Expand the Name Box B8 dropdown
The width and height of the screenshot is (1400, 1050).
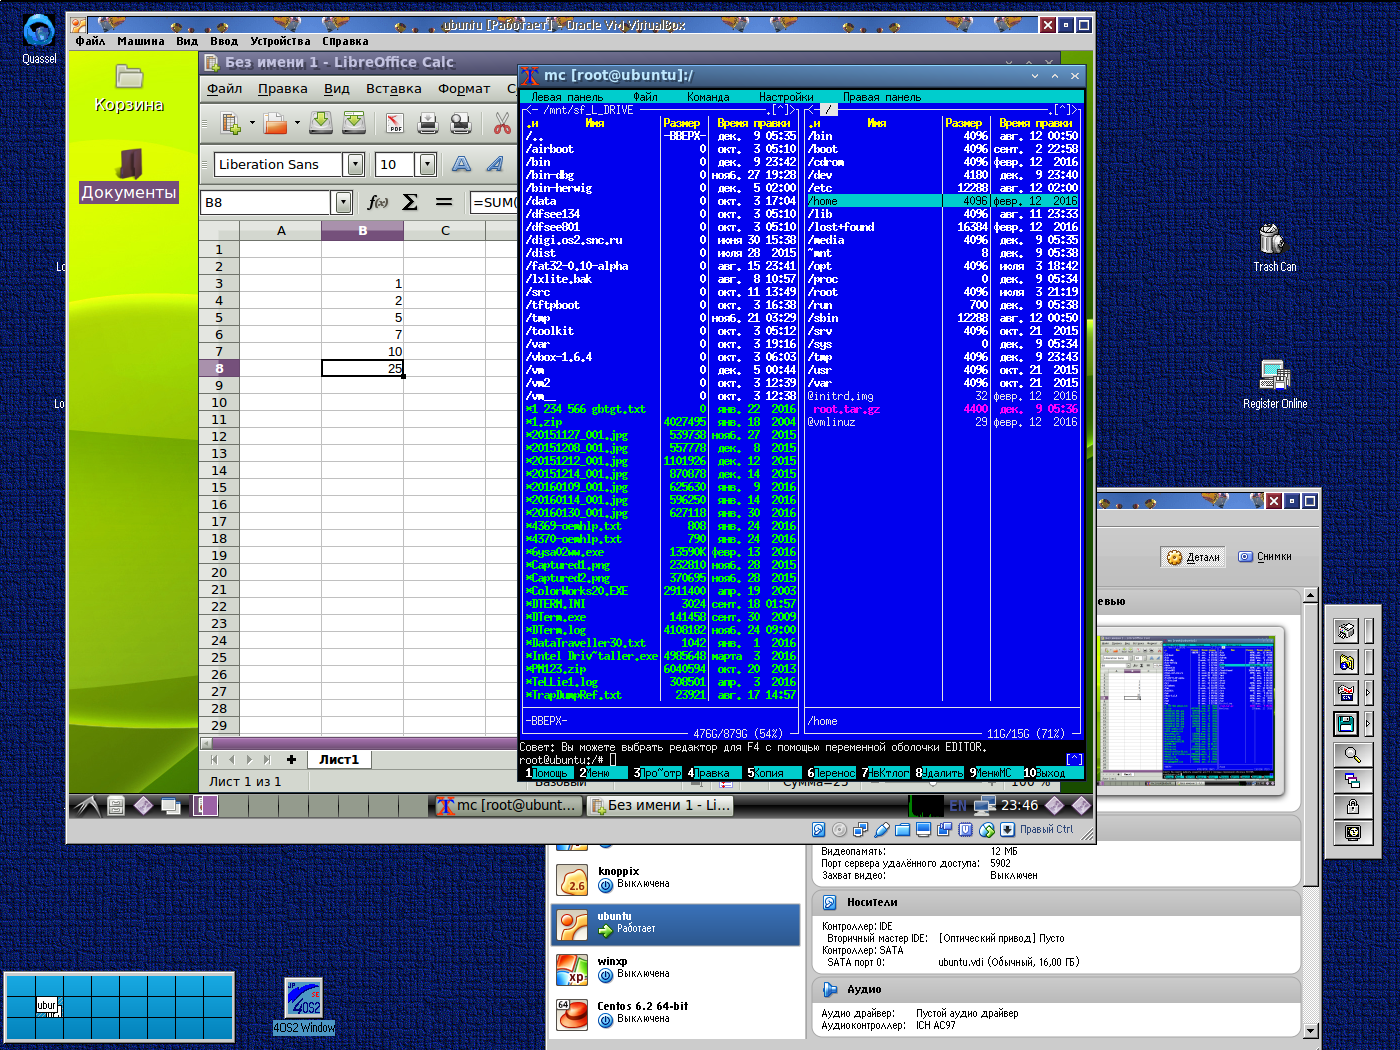pyautogui.click(x=343, y=202)
